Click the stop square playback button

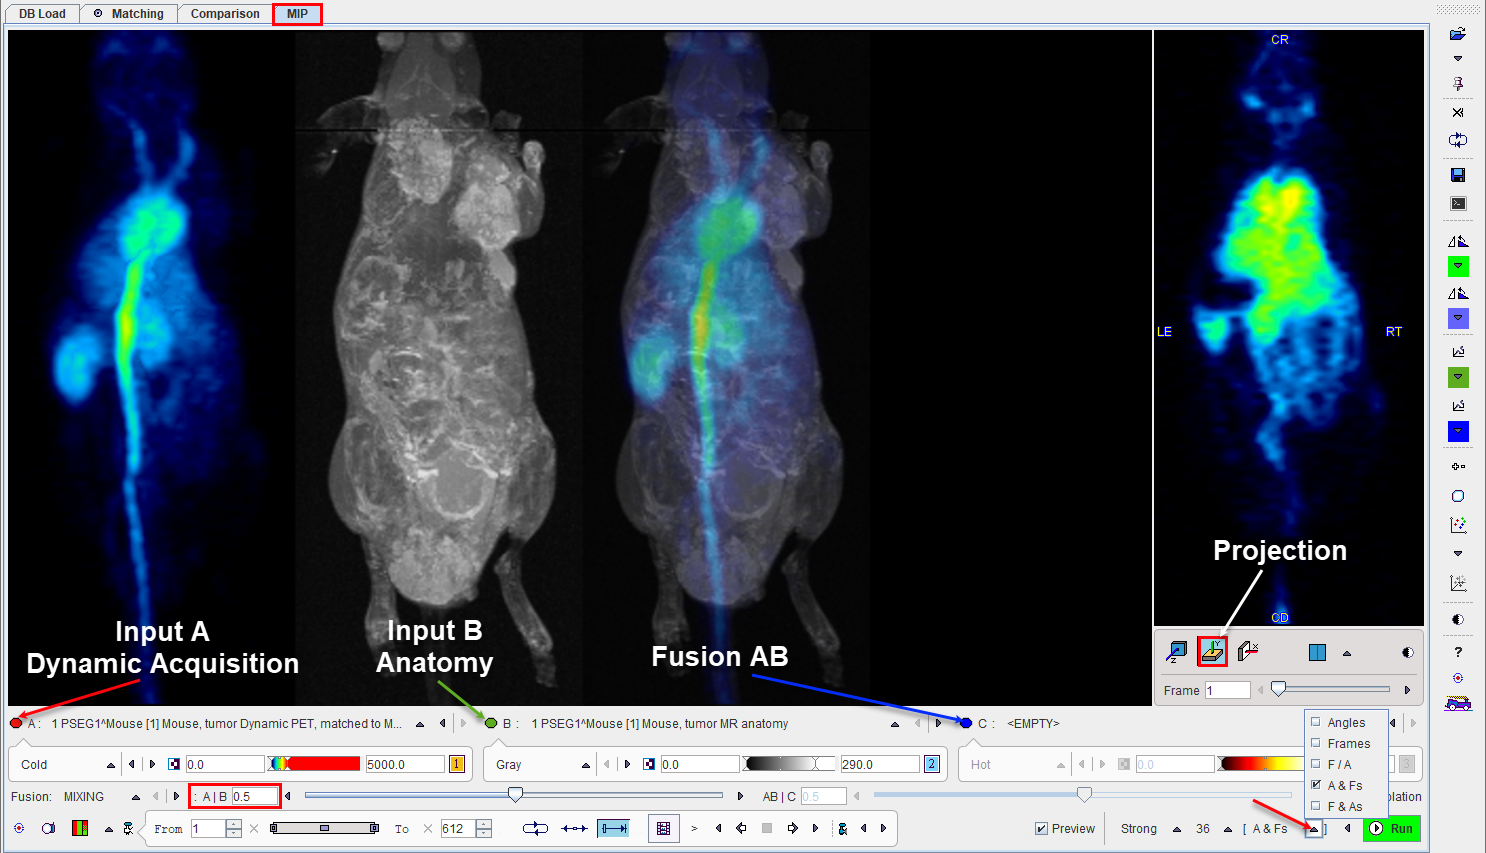(767, 828)
